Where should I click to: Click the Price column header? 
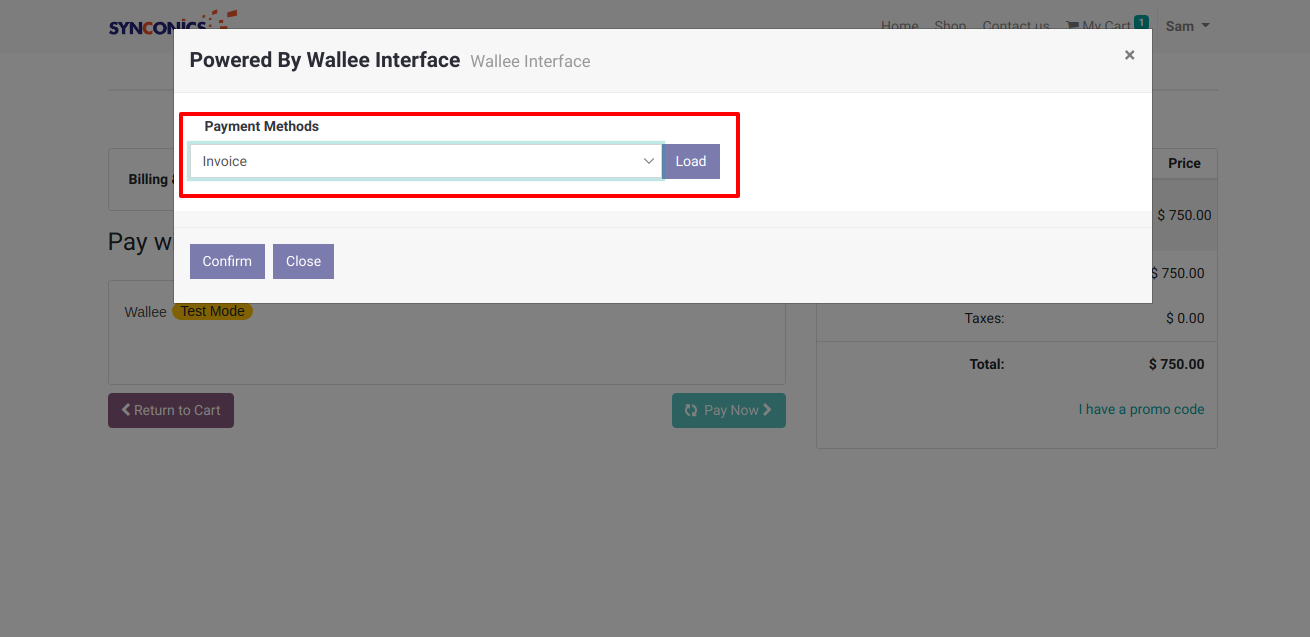[x=1184, y=163]
